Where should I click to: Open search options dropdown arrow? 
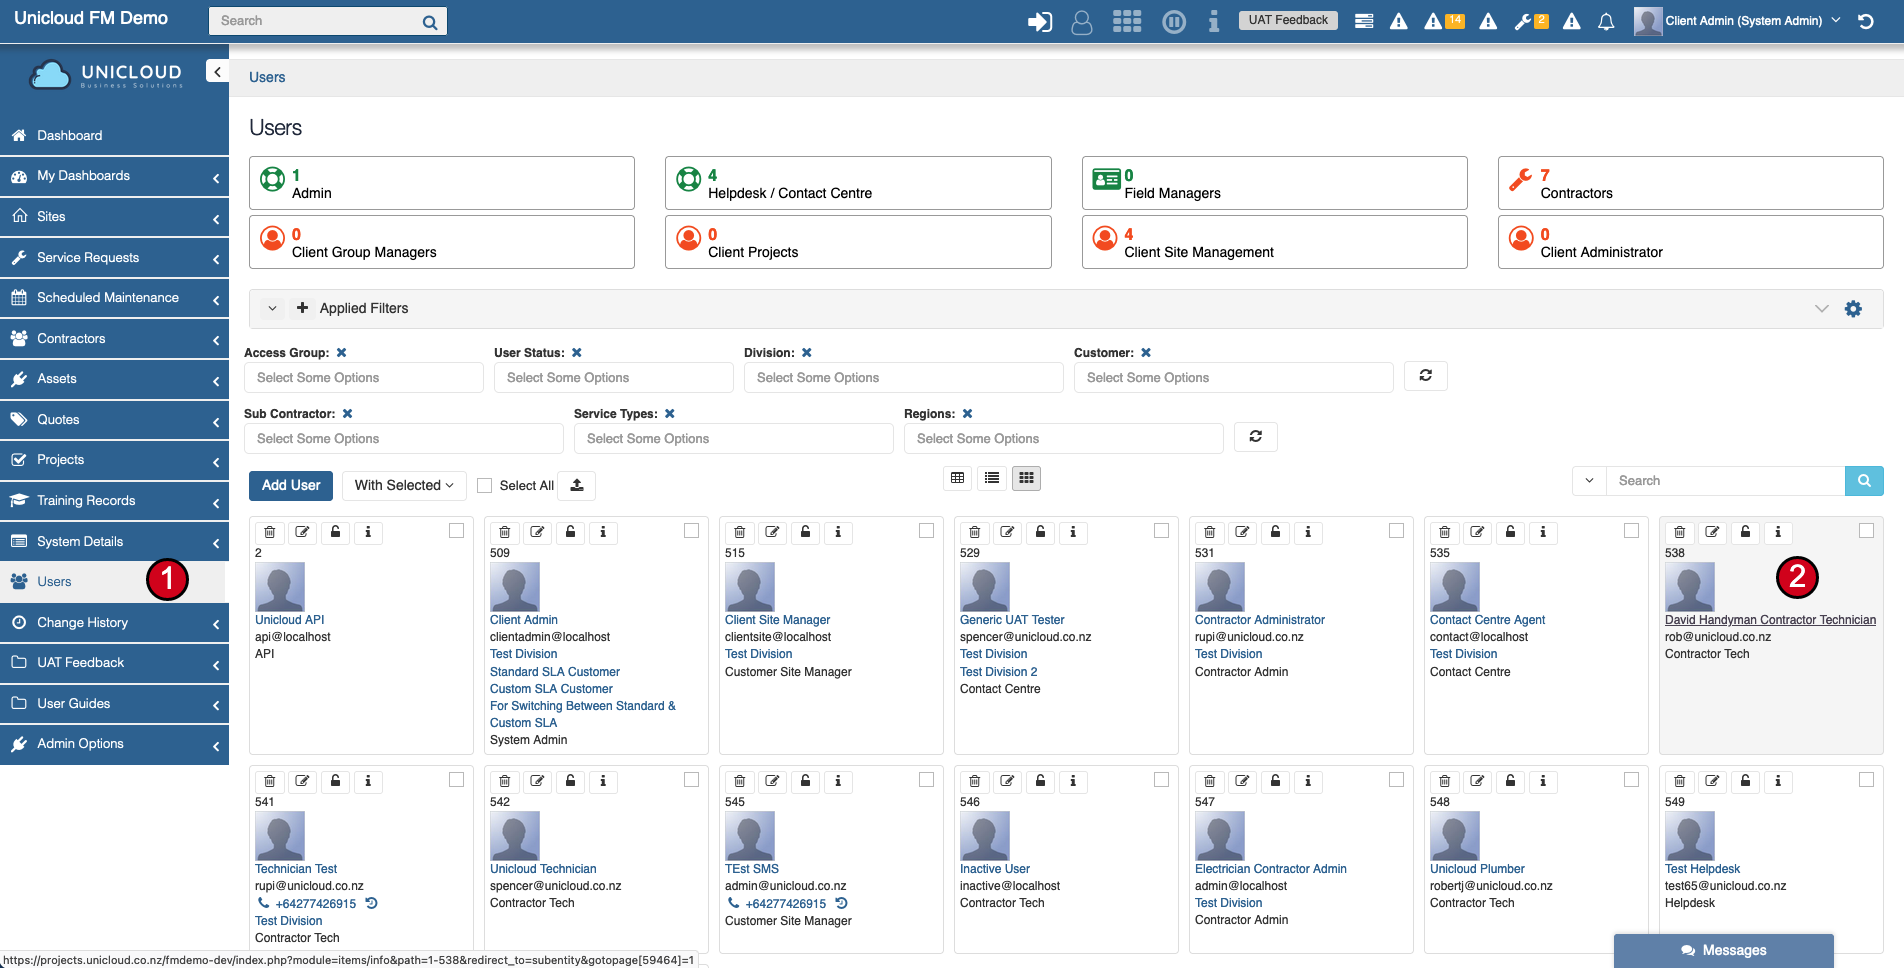(x=1590, y=481)
